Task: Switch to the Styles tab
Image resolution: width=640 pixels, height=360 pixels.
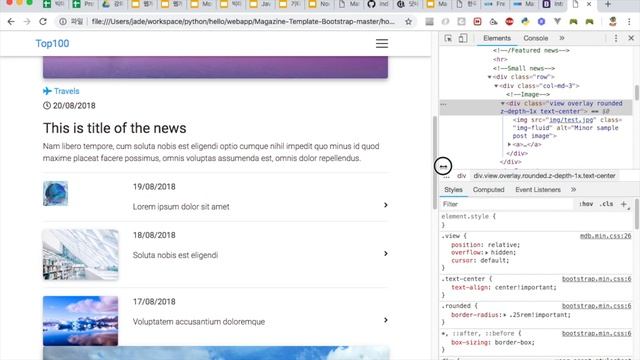Action: tap(453, 190)
